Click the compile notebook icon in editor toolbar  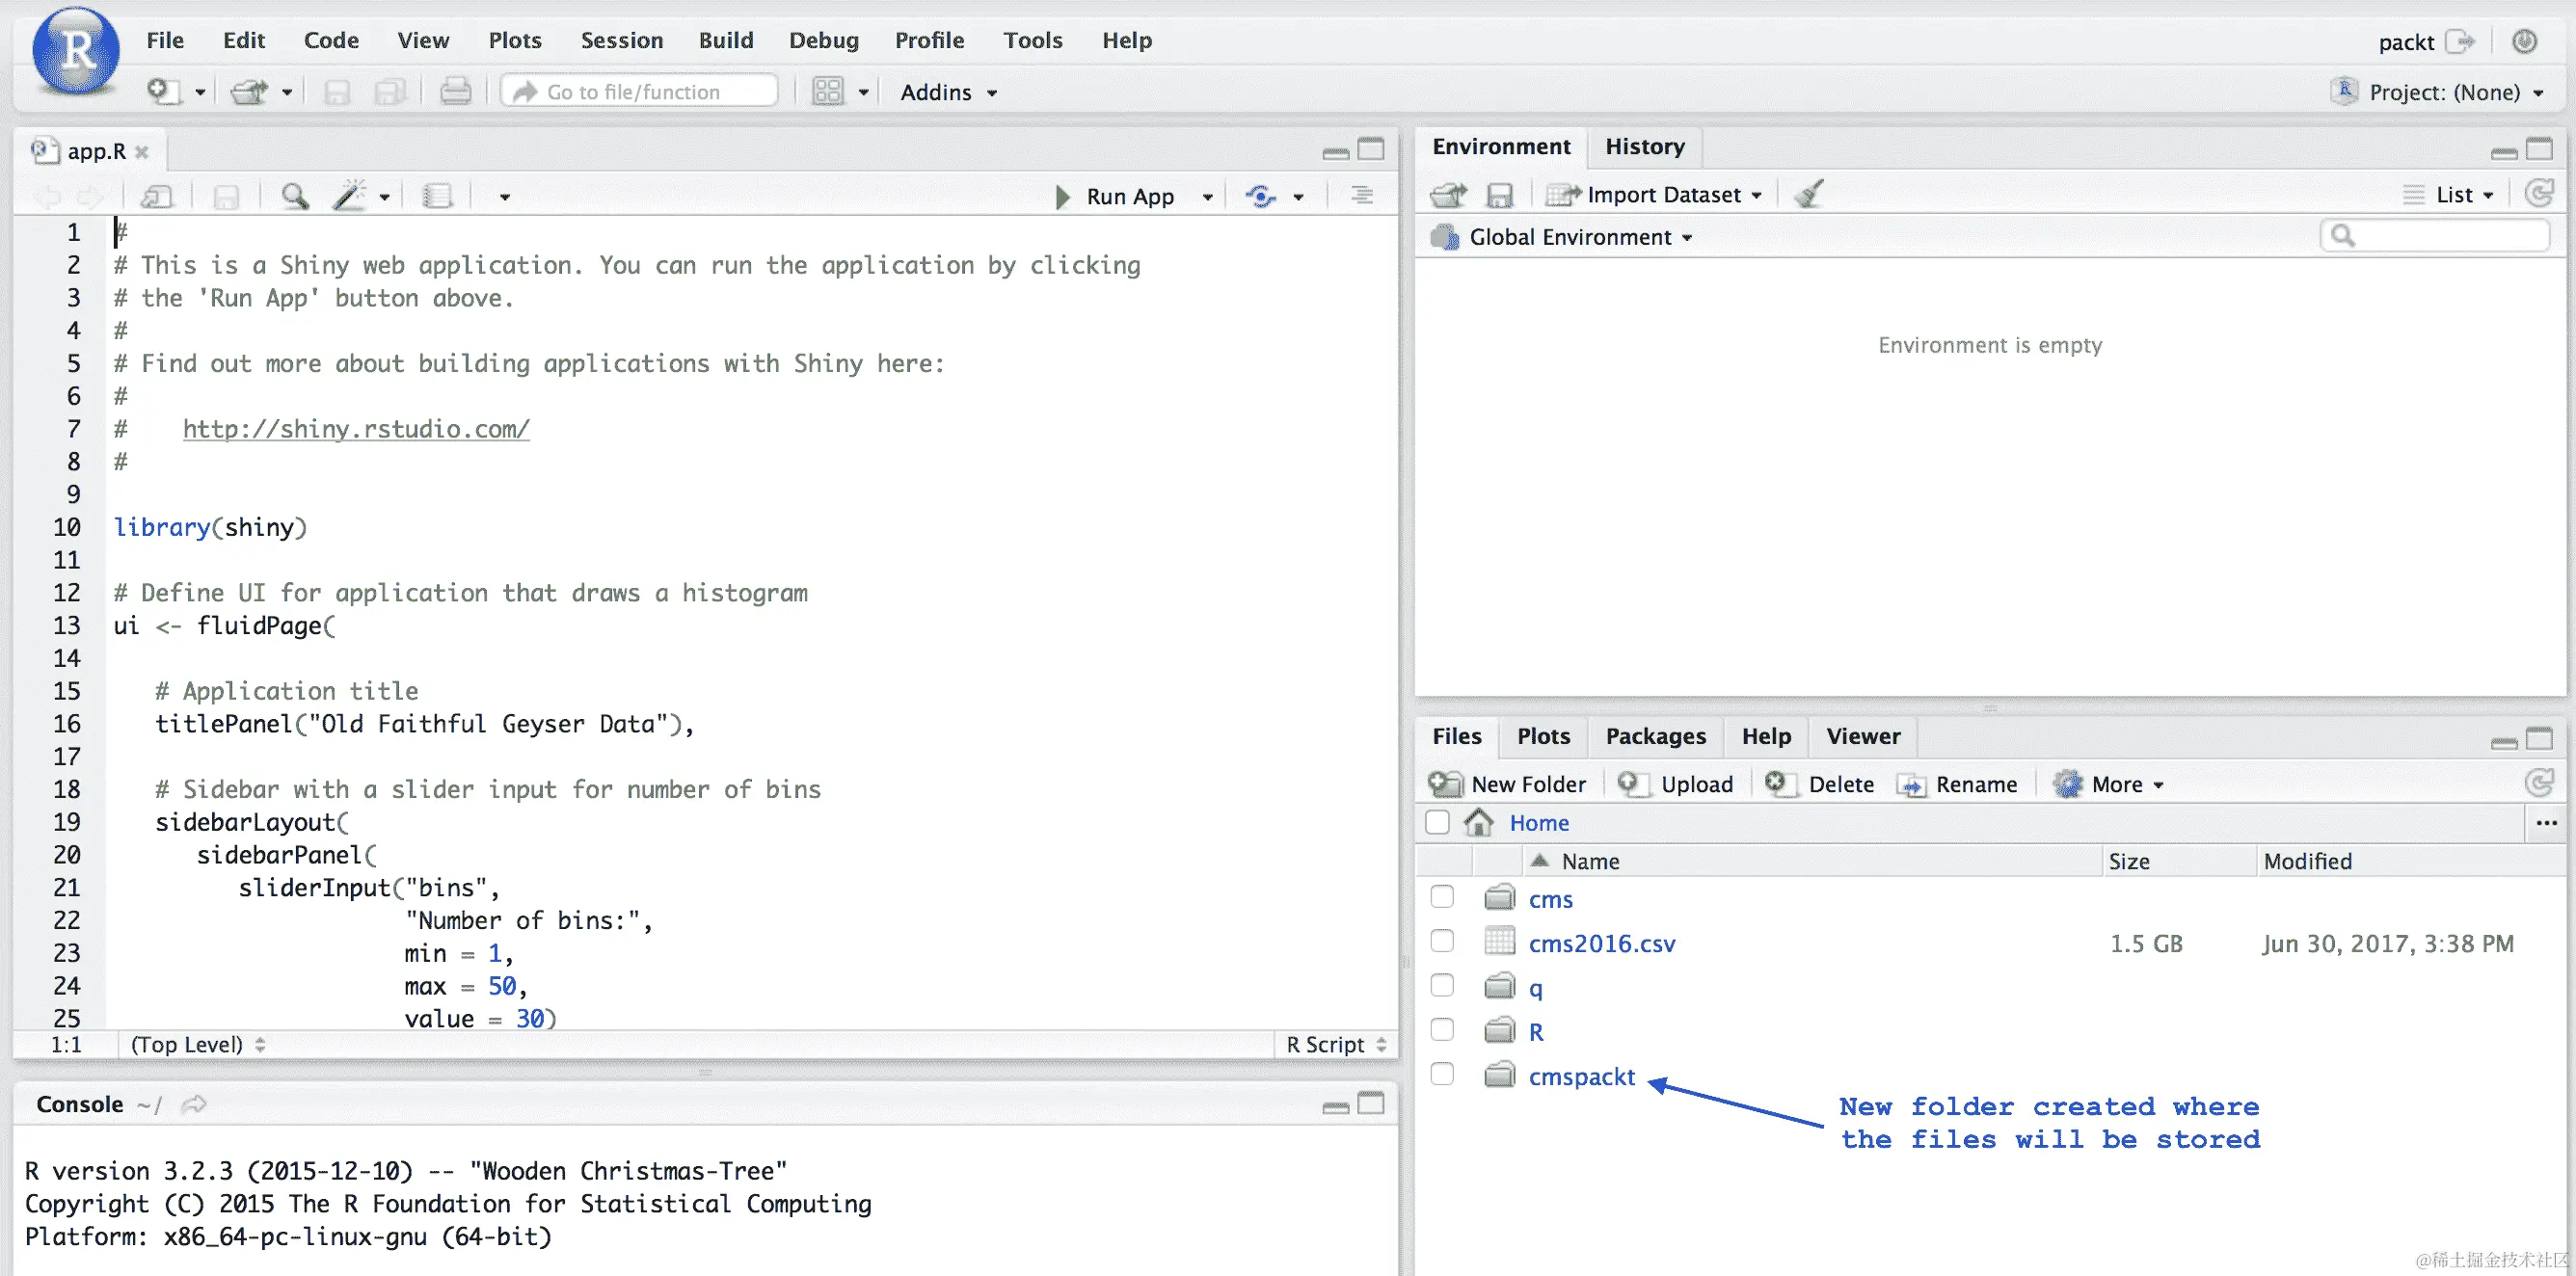[438, 196]
